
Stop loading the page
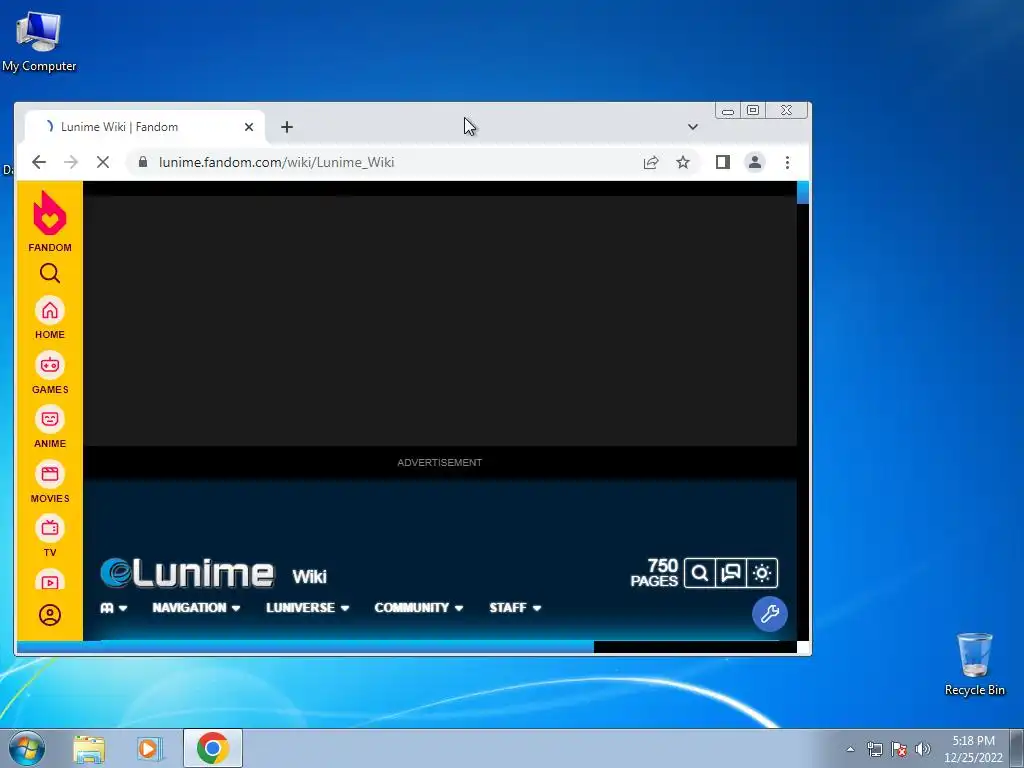click(x=103, y=162)
